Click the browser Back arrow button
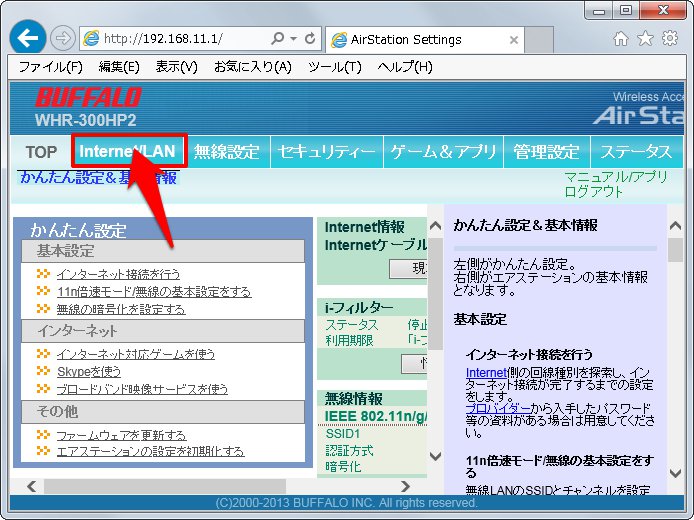This screenshot has width=694, height=520. coord(28,39)
